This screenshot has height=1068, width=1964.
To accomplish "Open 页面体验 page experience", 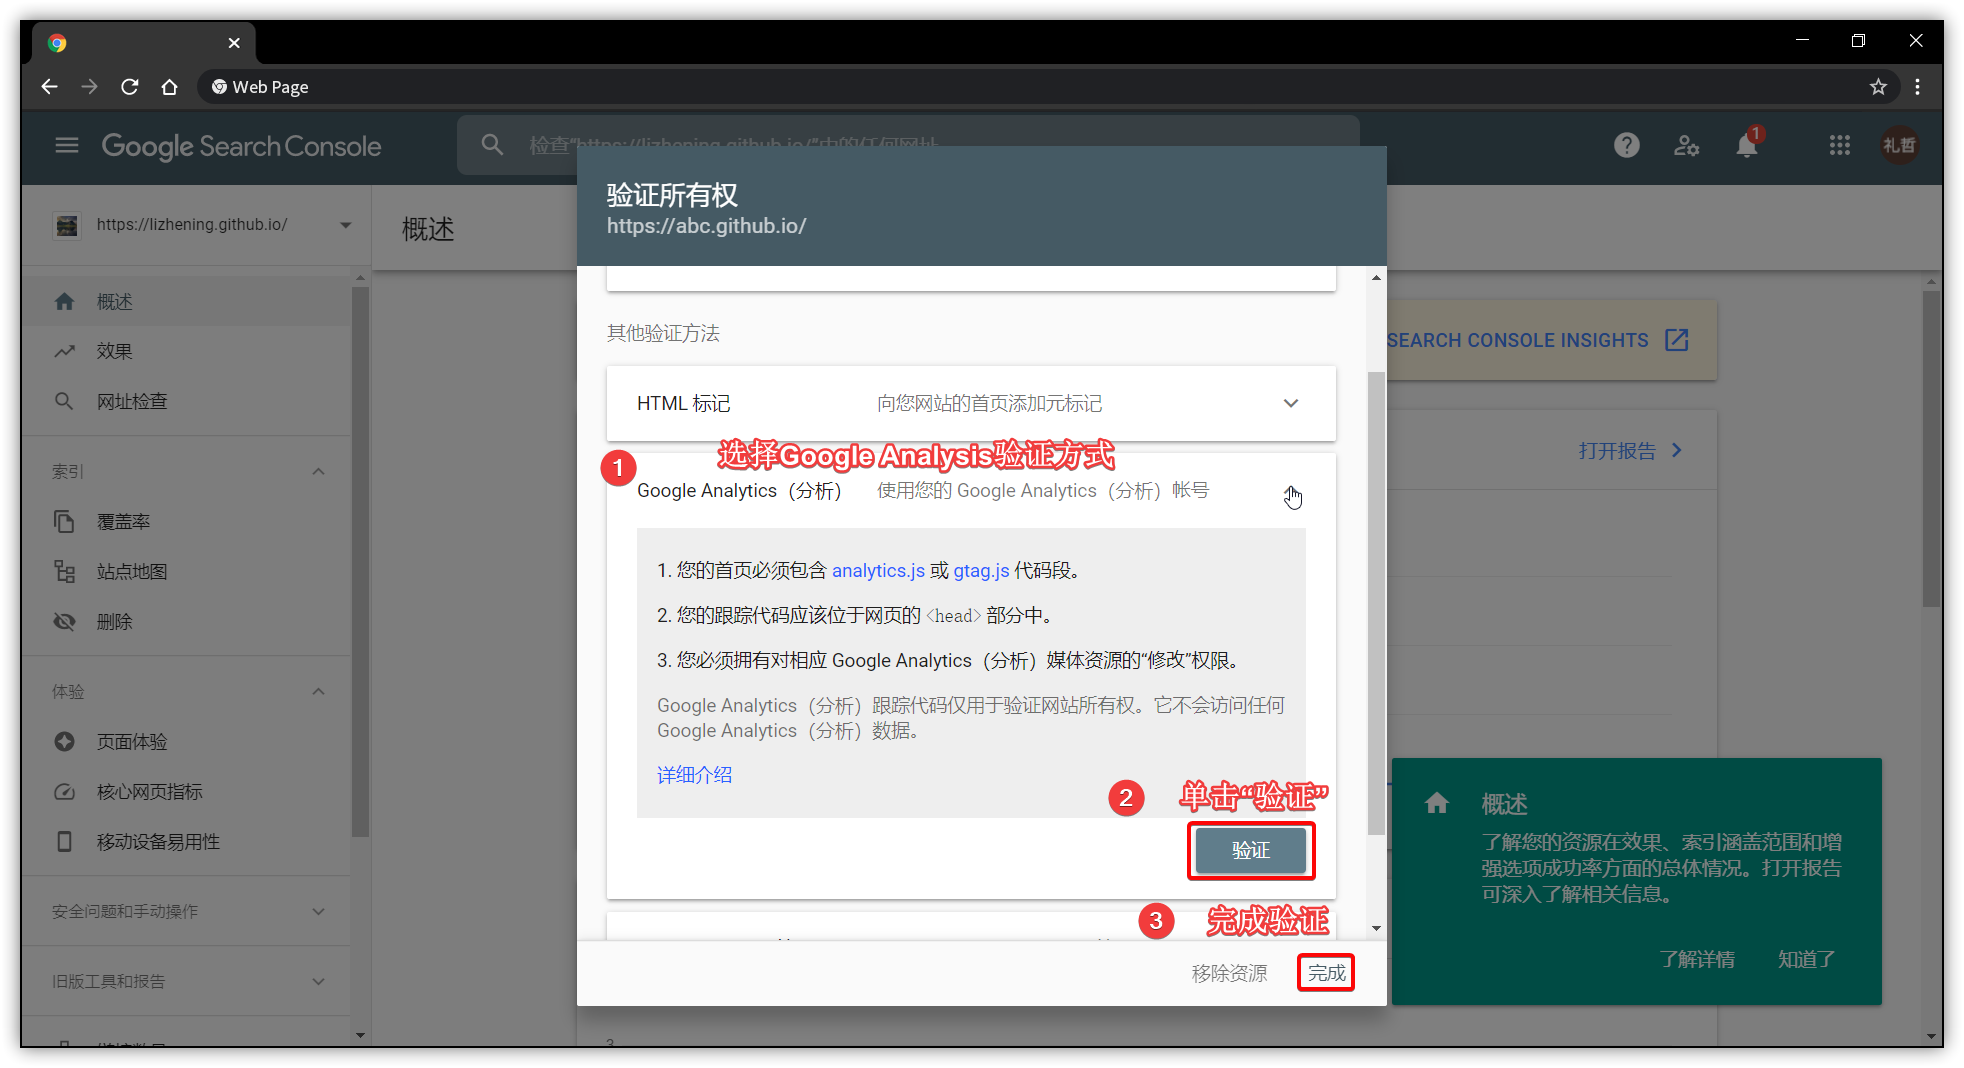I will (x=186, y=741).
